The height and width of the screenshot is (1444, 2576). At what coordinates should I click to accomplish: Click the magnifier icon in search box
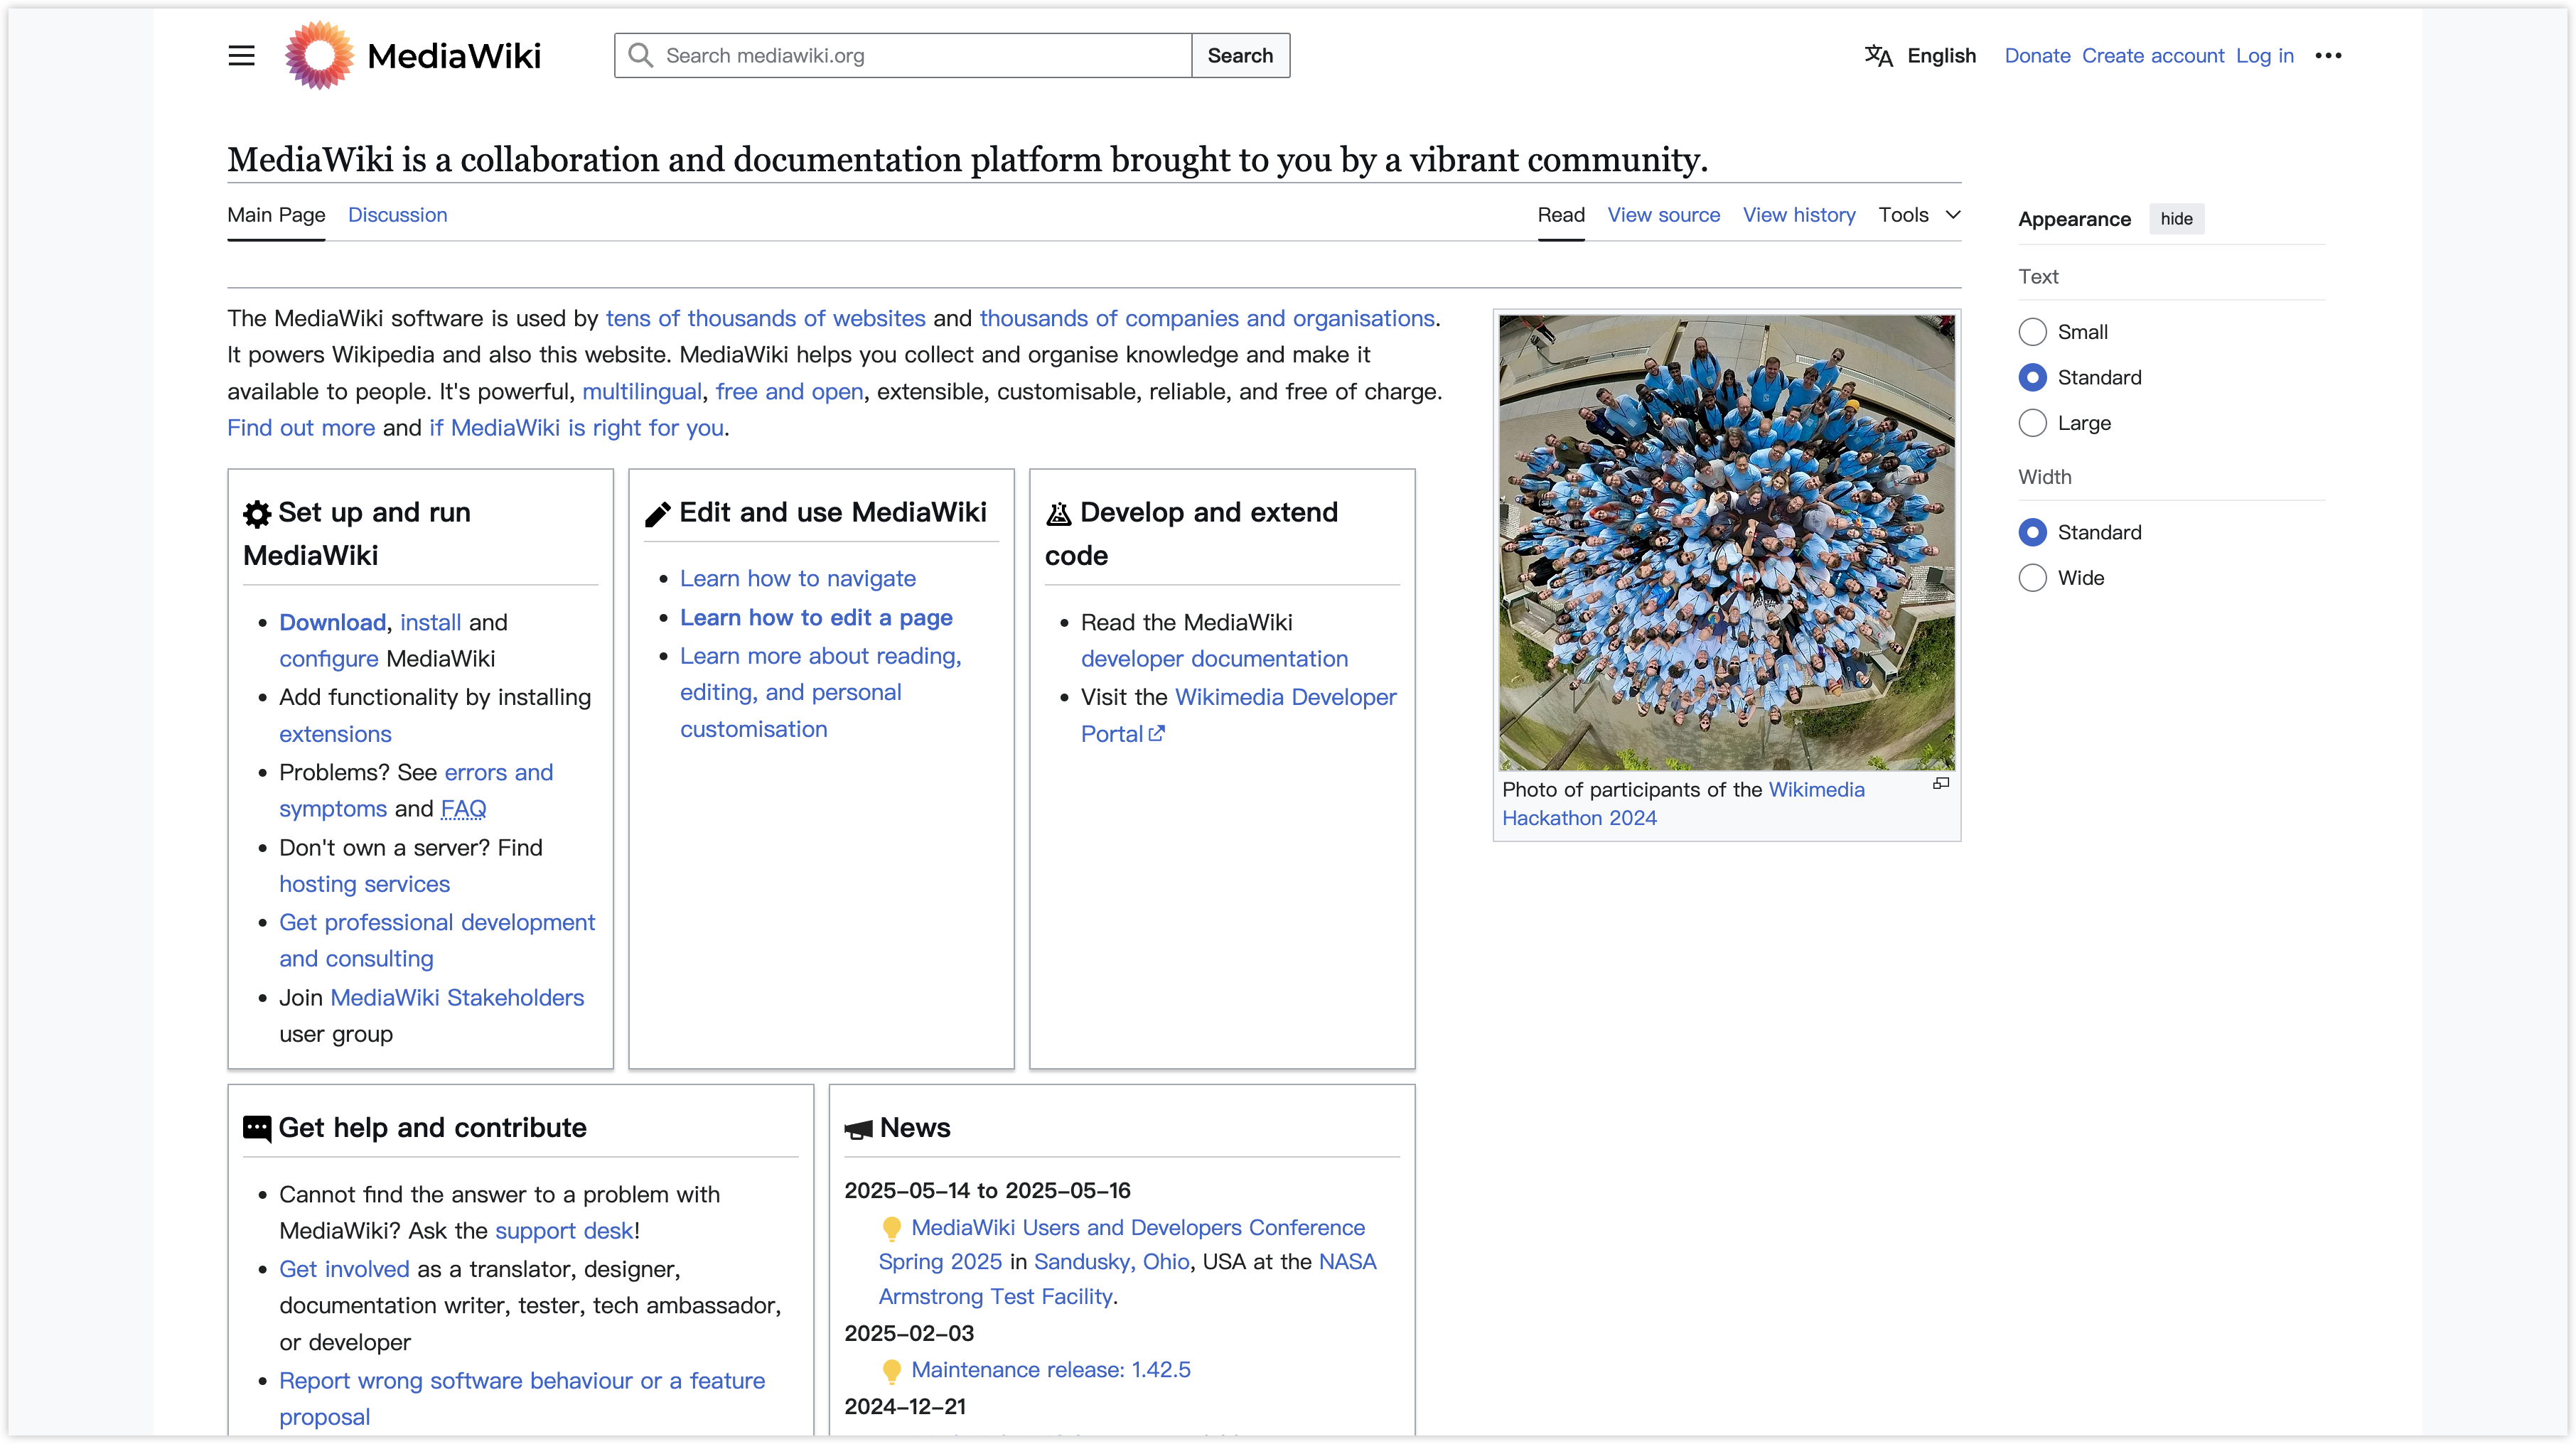click(640, 55)
